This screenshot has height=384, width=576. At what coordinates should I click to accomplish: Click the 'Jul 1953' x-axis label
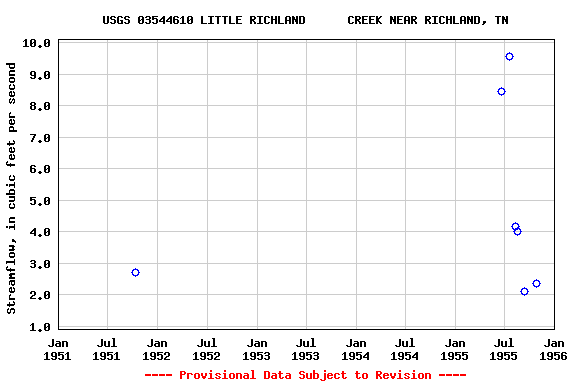pos(306,349)
